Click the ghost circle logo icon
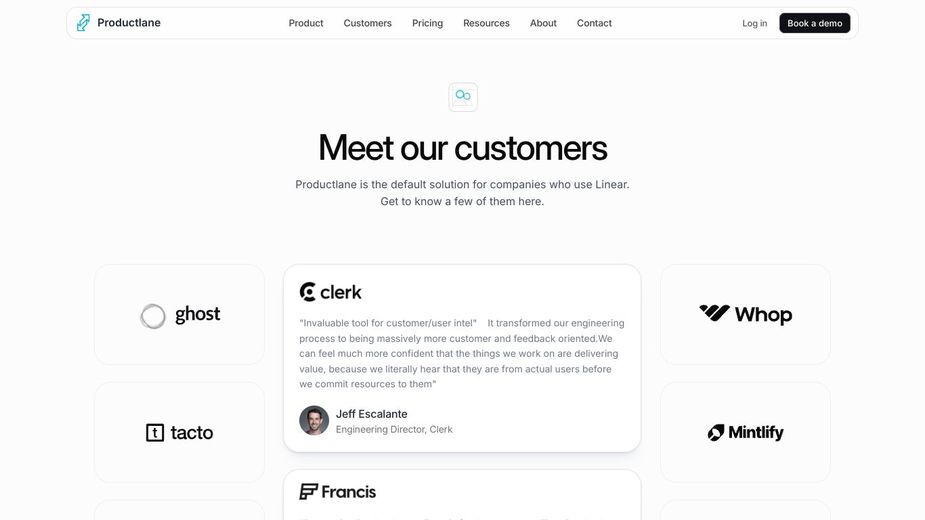This screenshot has width=925, height=520. point(153,316)
